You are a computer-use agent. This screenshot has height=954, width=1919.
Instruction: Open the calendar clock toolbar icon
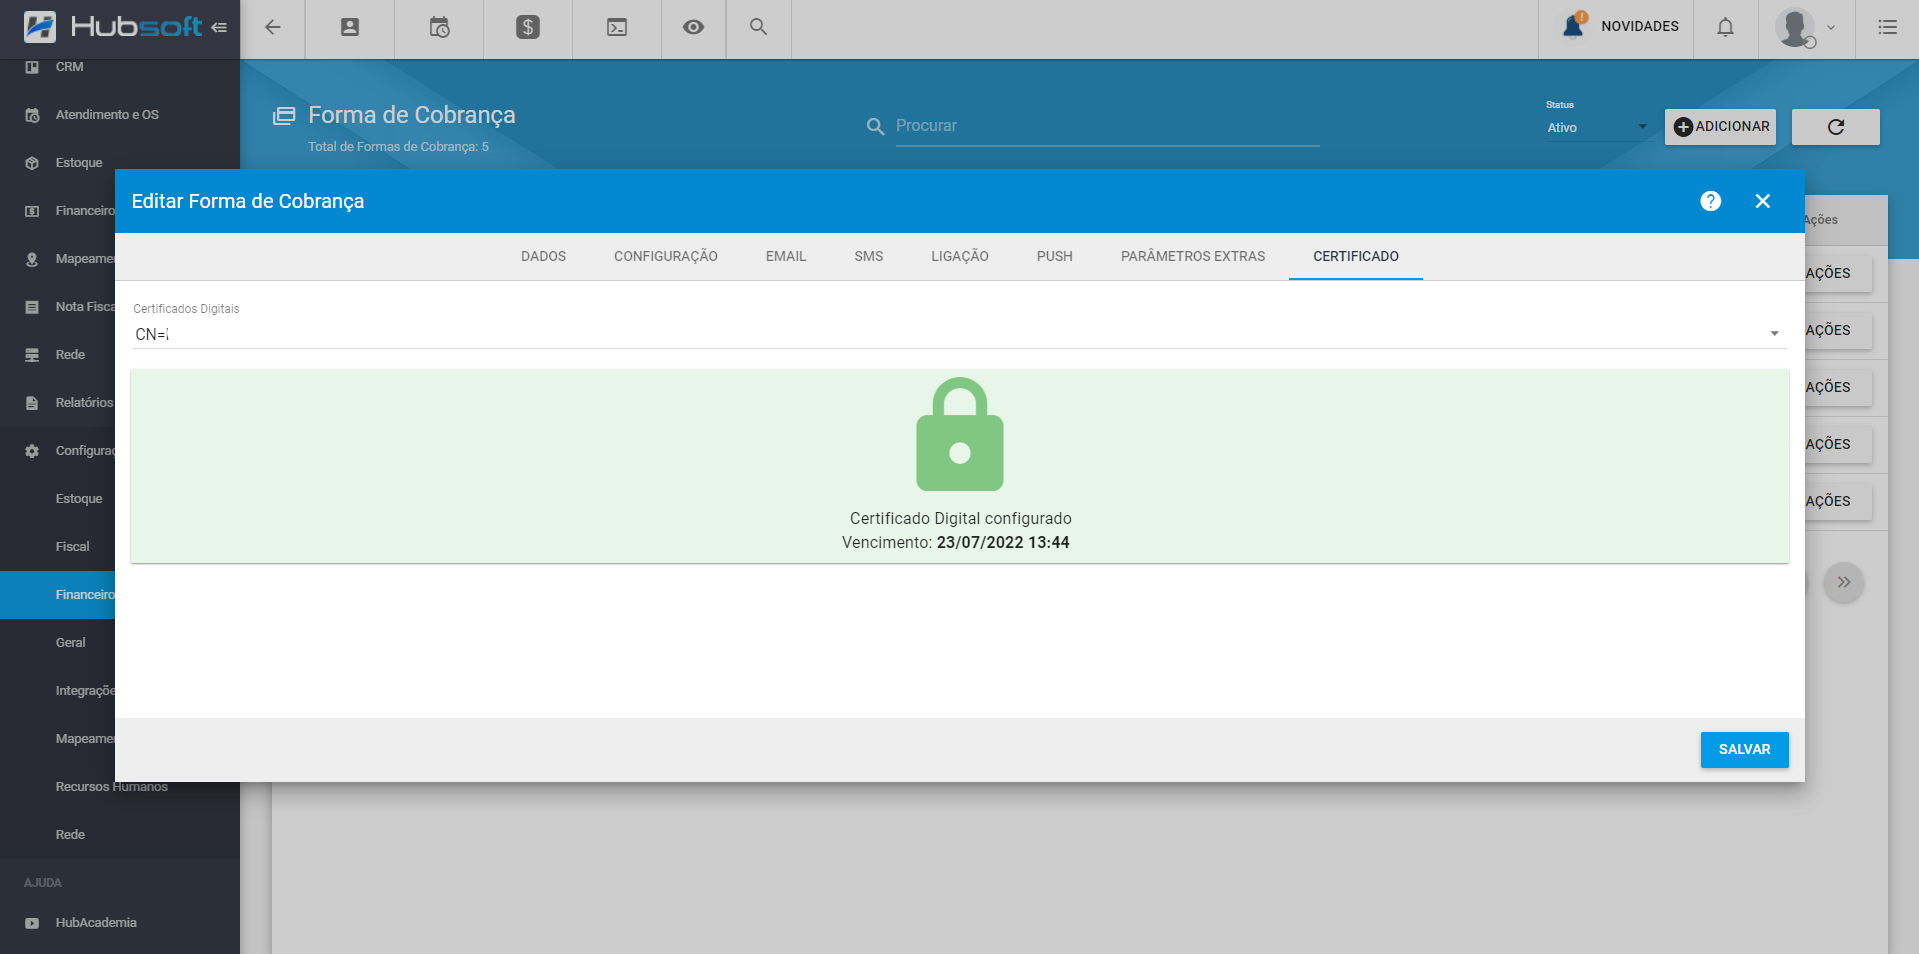(x=439, y=27)
